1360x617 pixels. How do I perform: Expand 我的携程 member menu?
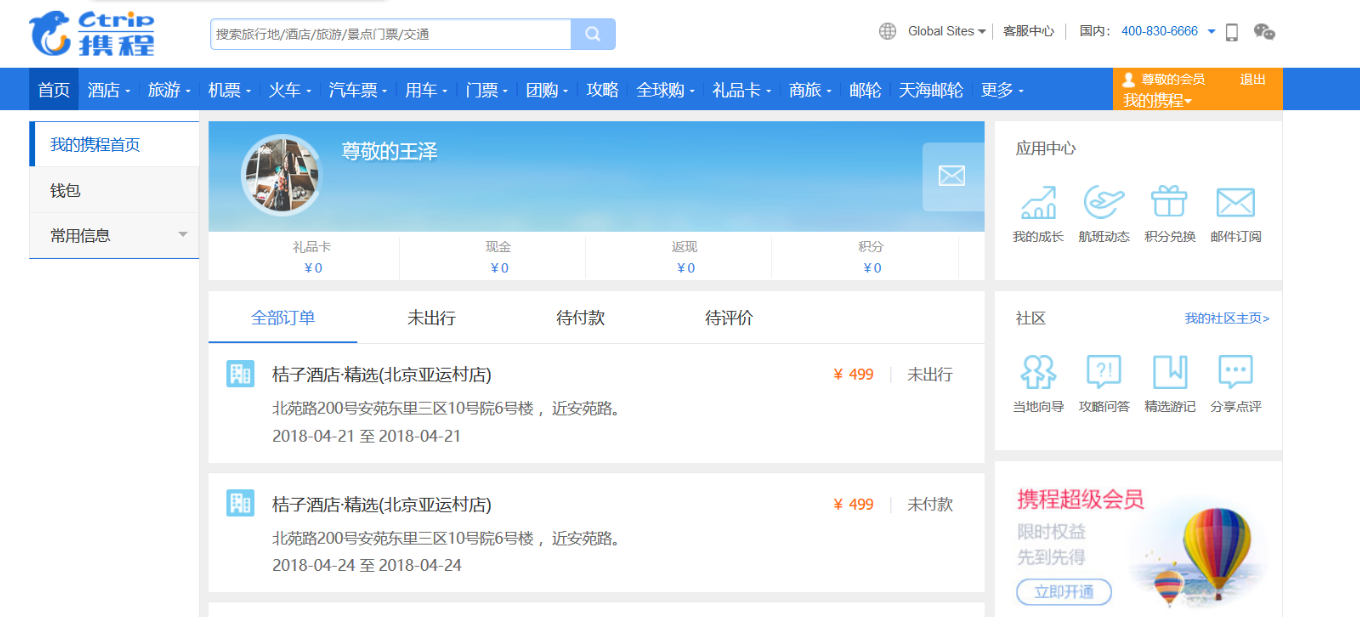1157,100
